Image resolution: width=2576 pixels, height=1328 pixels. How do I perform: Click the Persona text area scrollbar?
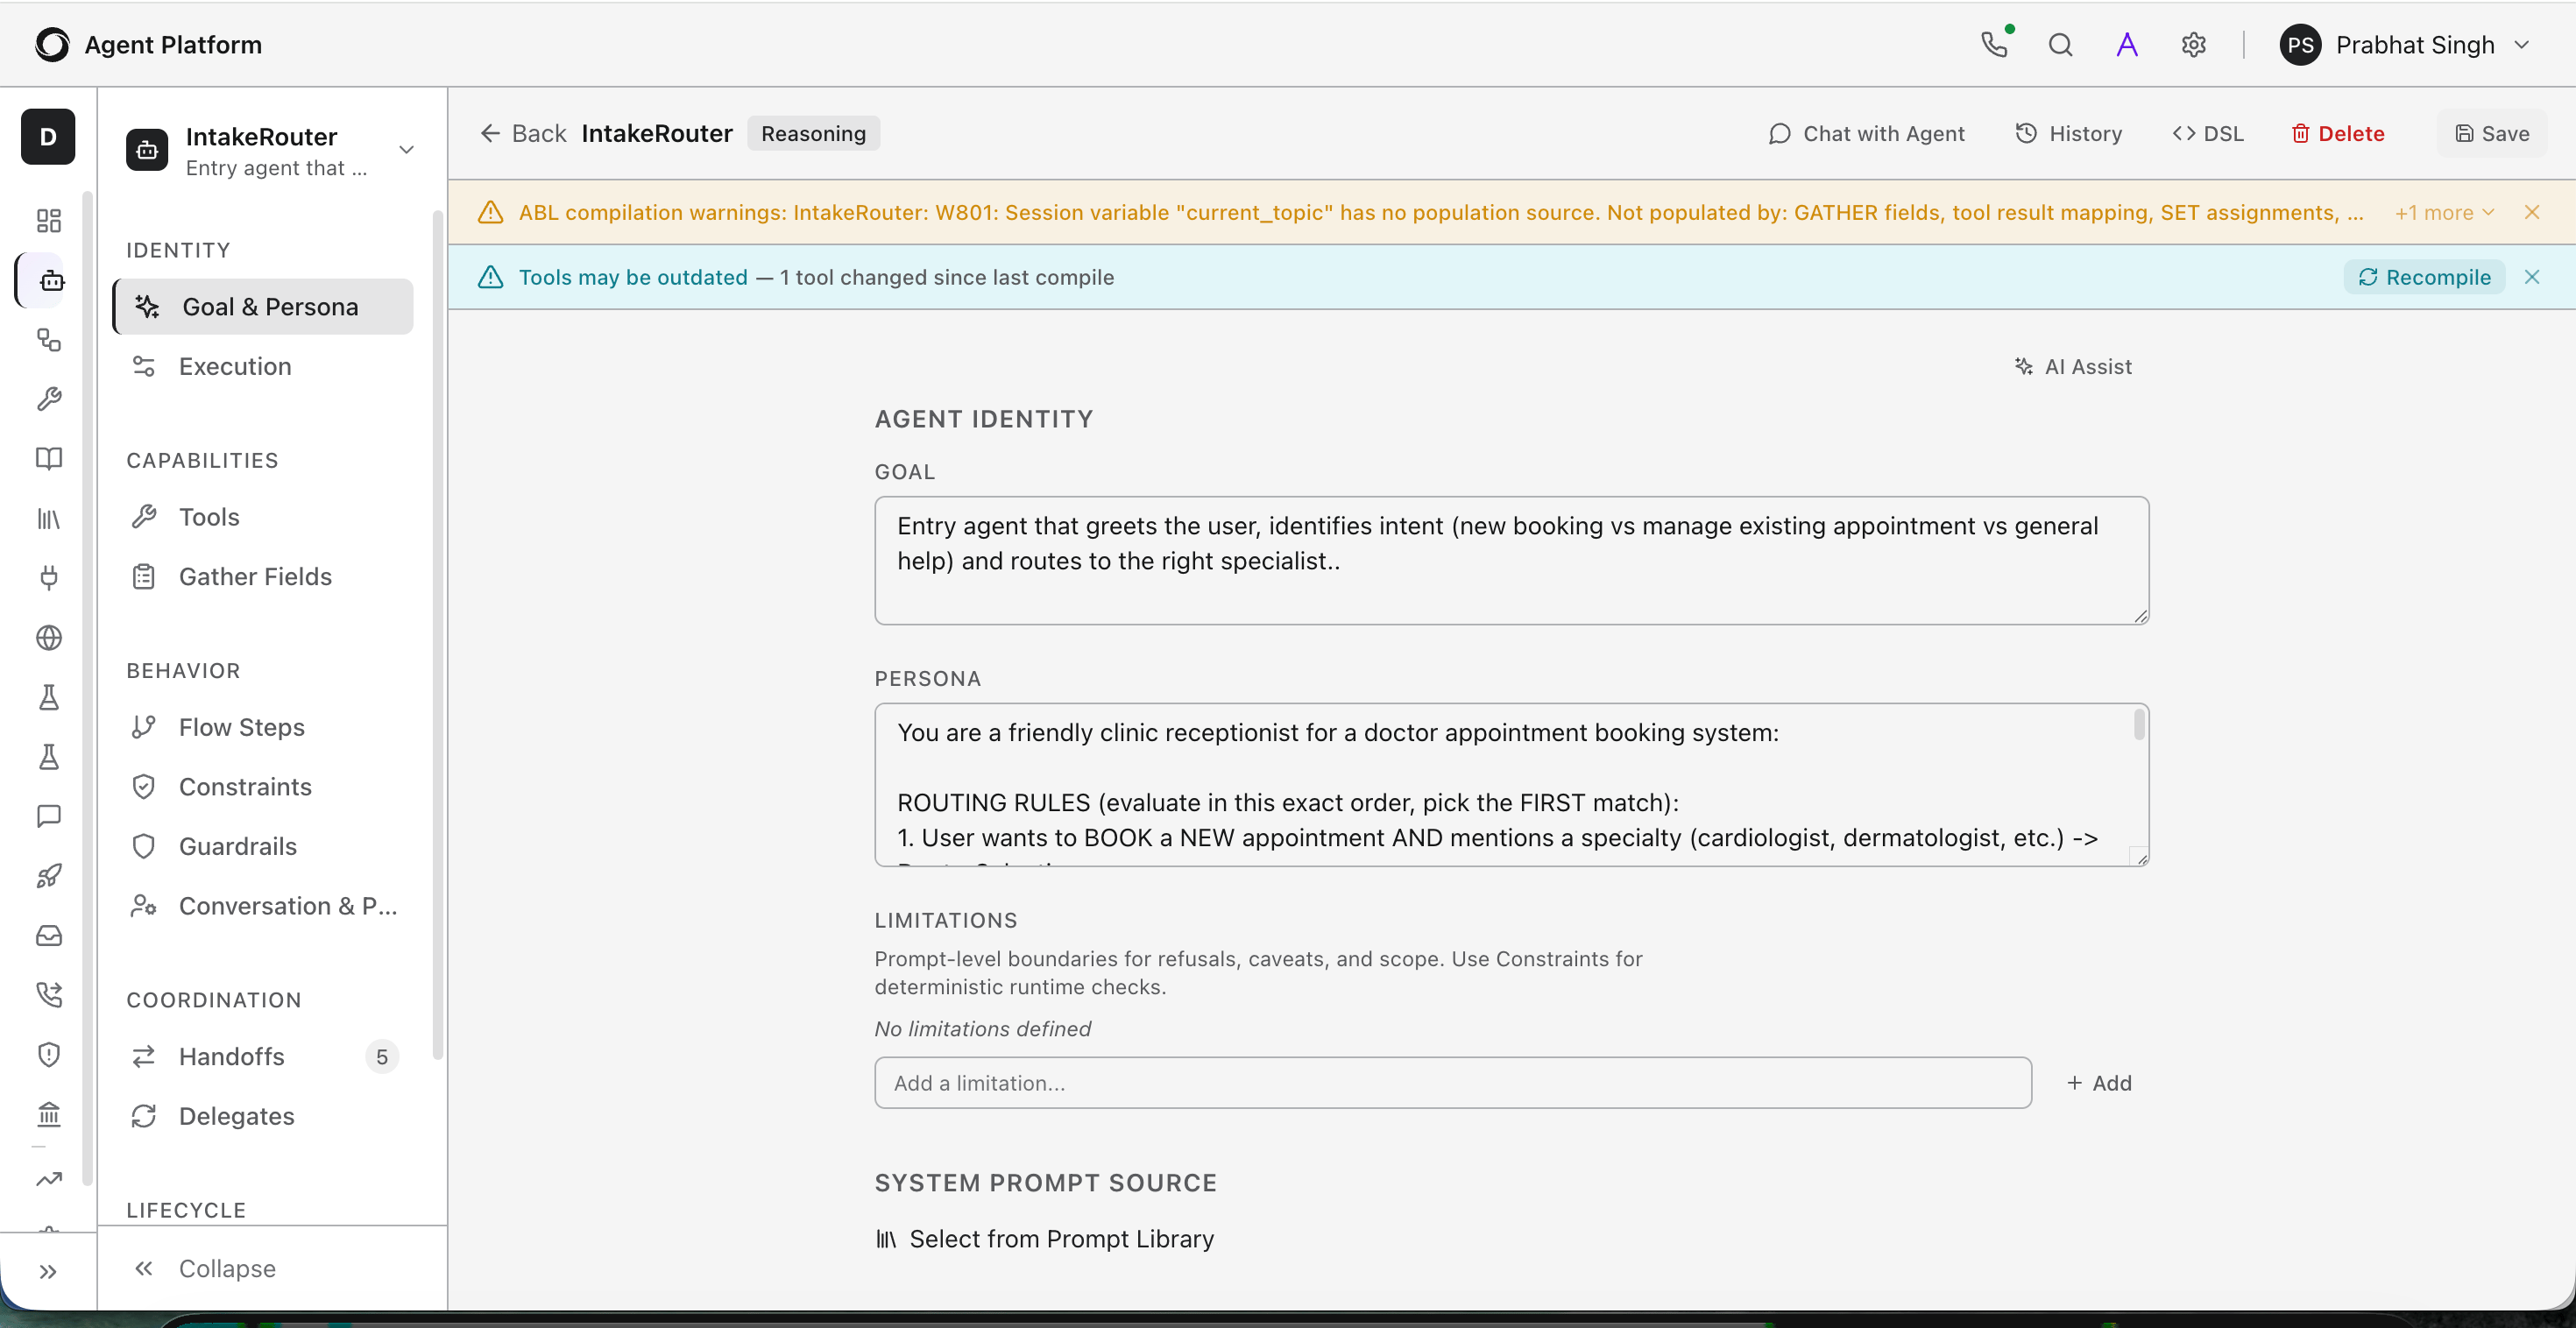pyautogui.click(x=2139, y=724)
